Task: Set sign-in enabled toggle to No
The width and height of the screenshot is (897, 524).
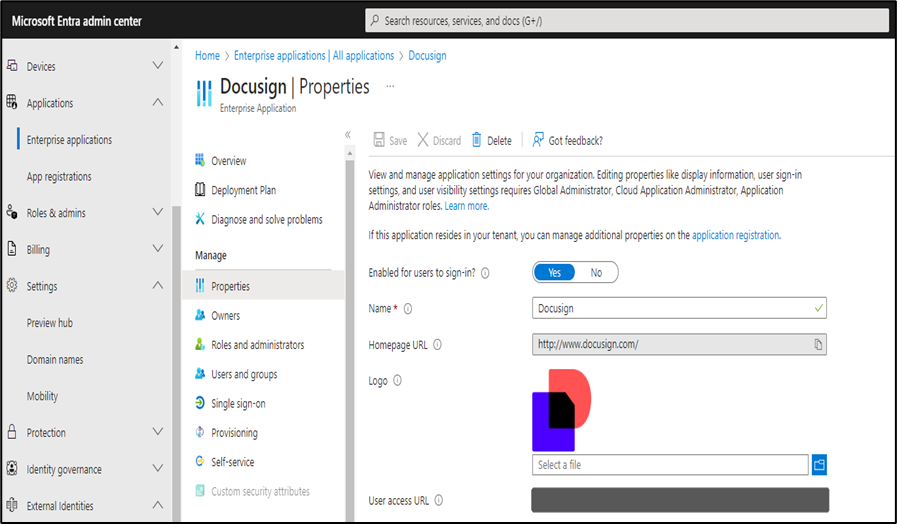Action: [596, 273]
